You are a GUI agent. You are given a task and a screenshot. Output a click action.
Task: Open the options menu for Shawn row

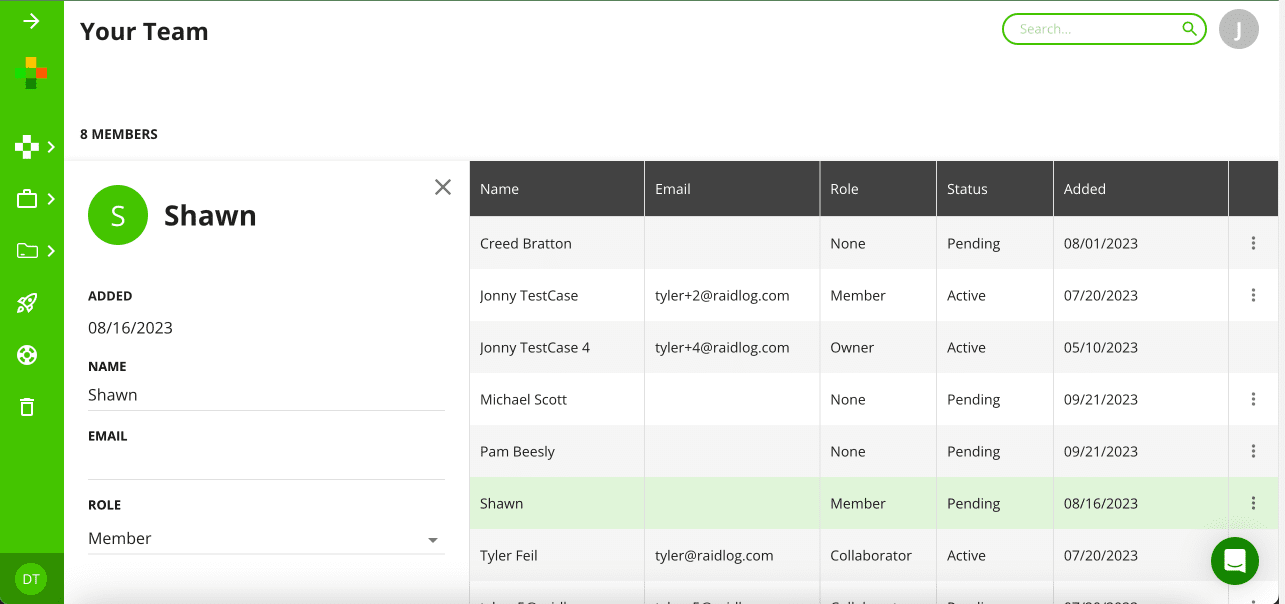click(1253, 503)
